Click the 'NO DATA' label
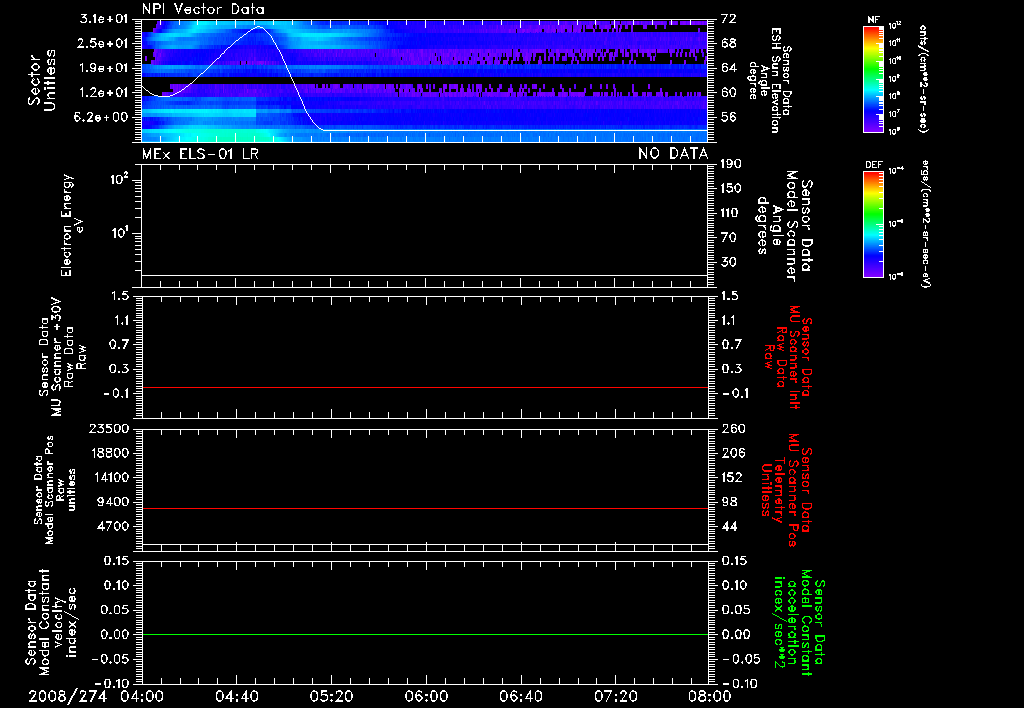This screenshot has height=708, width=1024. pyautogui.click(x=673, y=153)
